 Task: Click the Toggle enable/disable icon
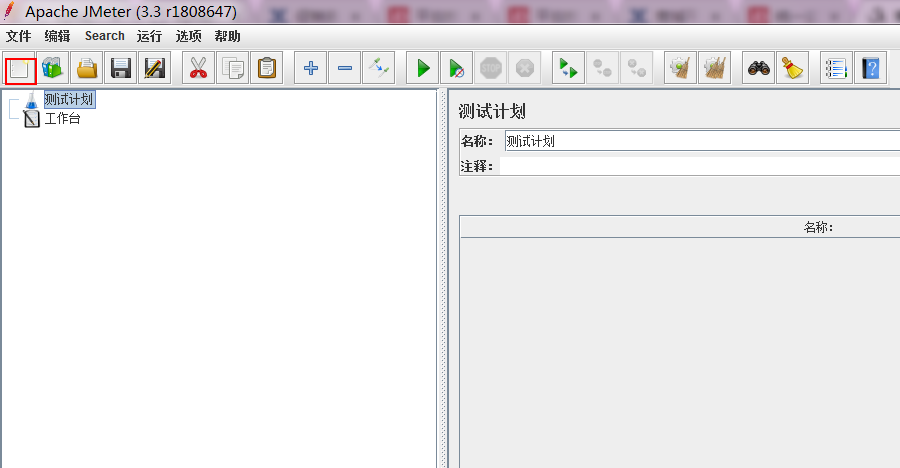coord(379,68)
